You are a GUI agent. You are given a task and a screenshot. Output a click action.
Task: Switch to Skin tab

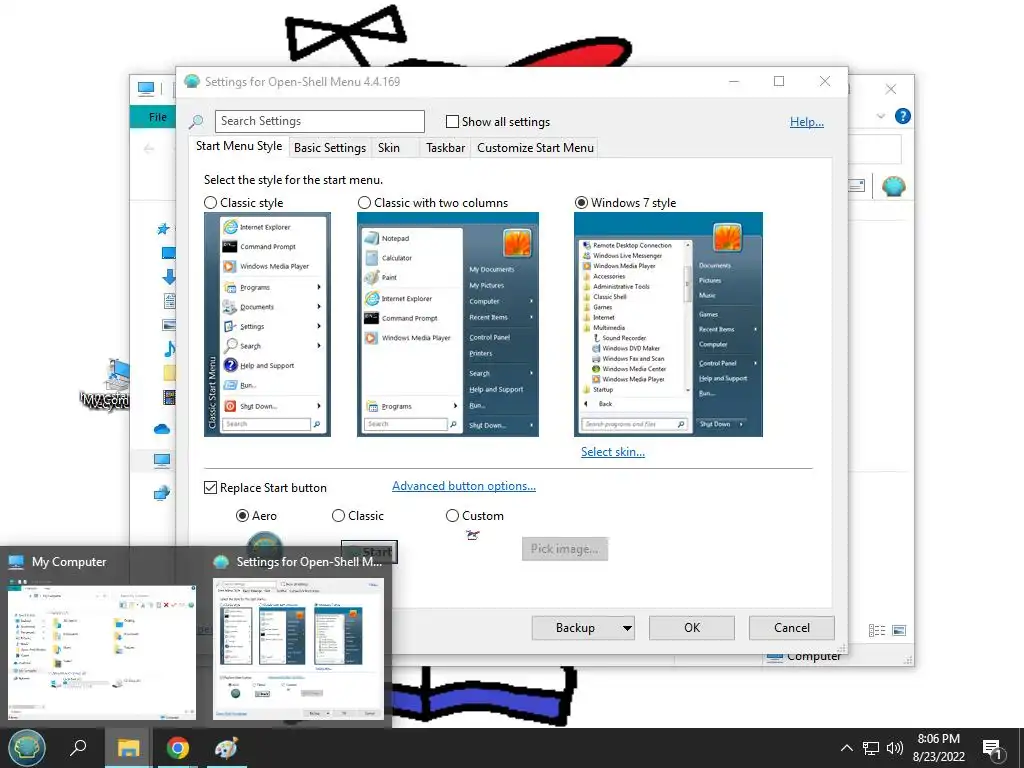pos(389,148)
